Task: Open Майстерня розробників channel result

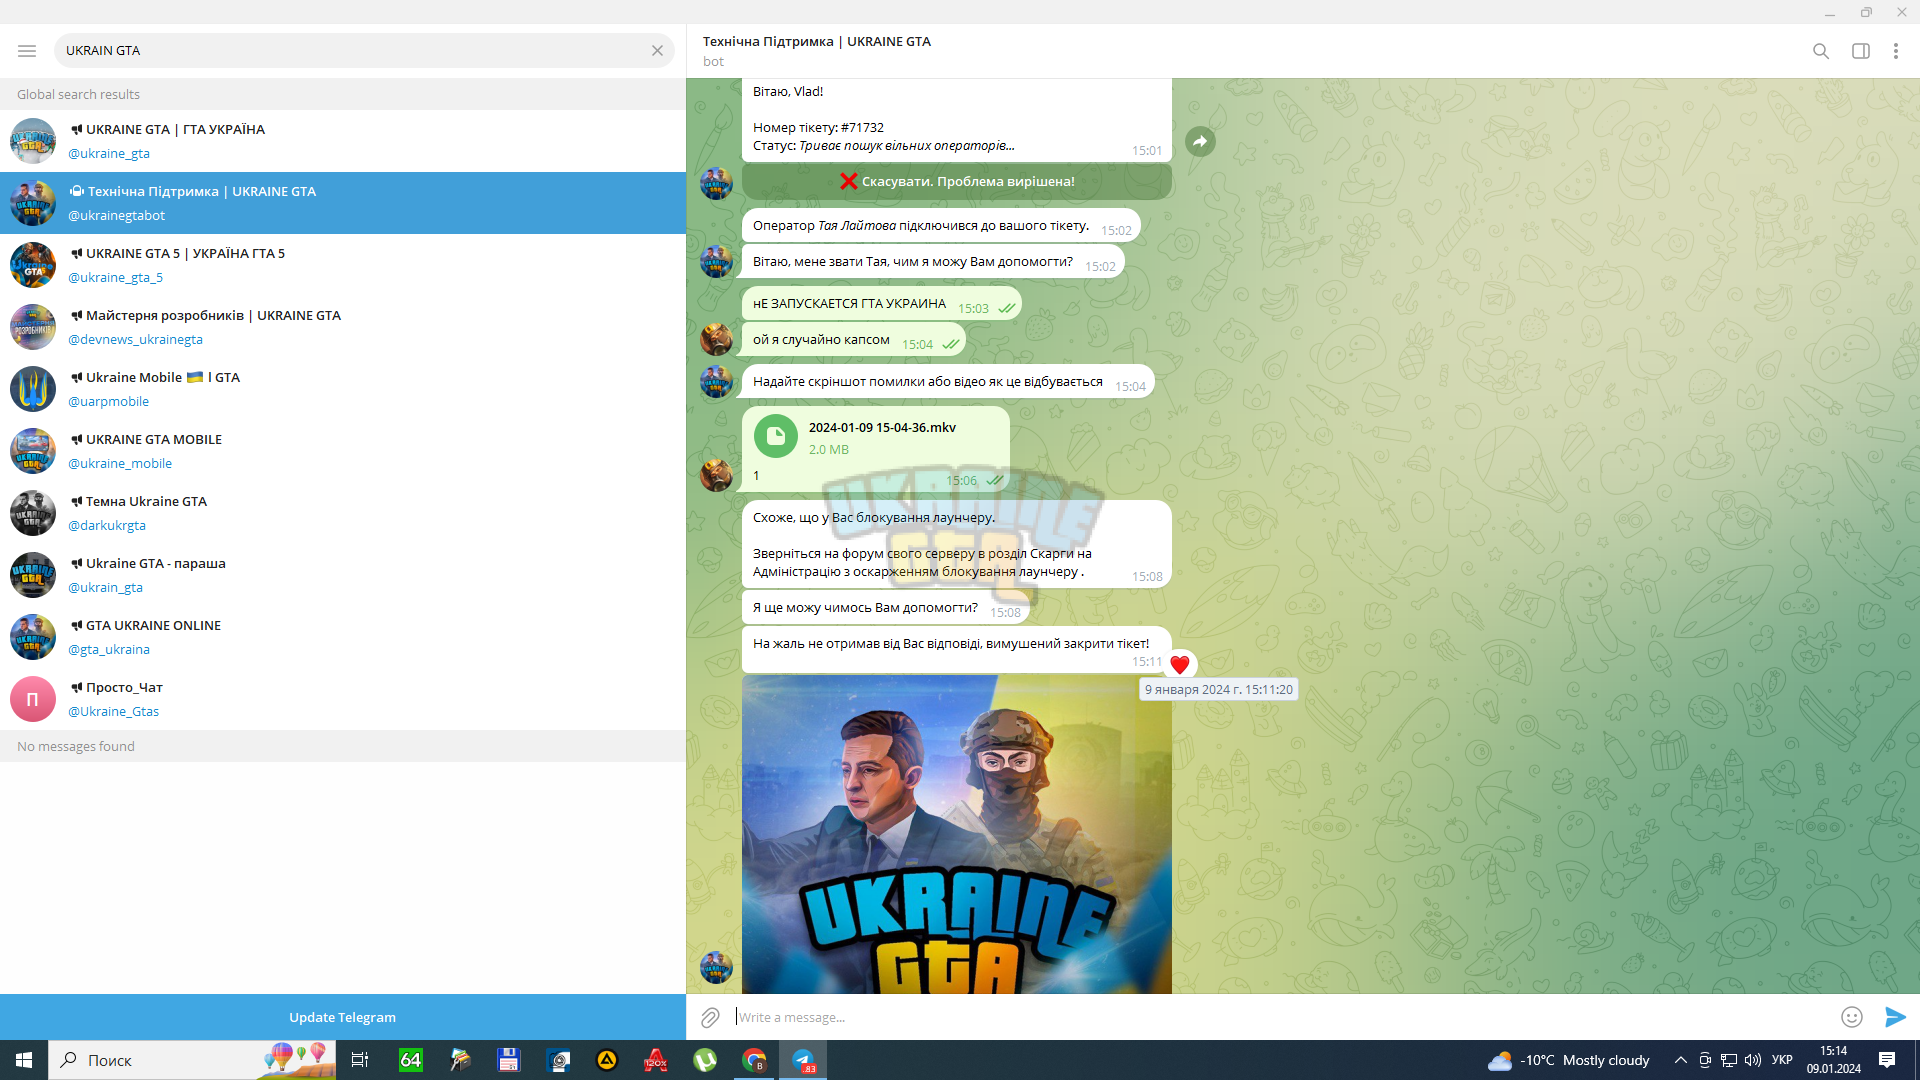Action: point(343,327)
